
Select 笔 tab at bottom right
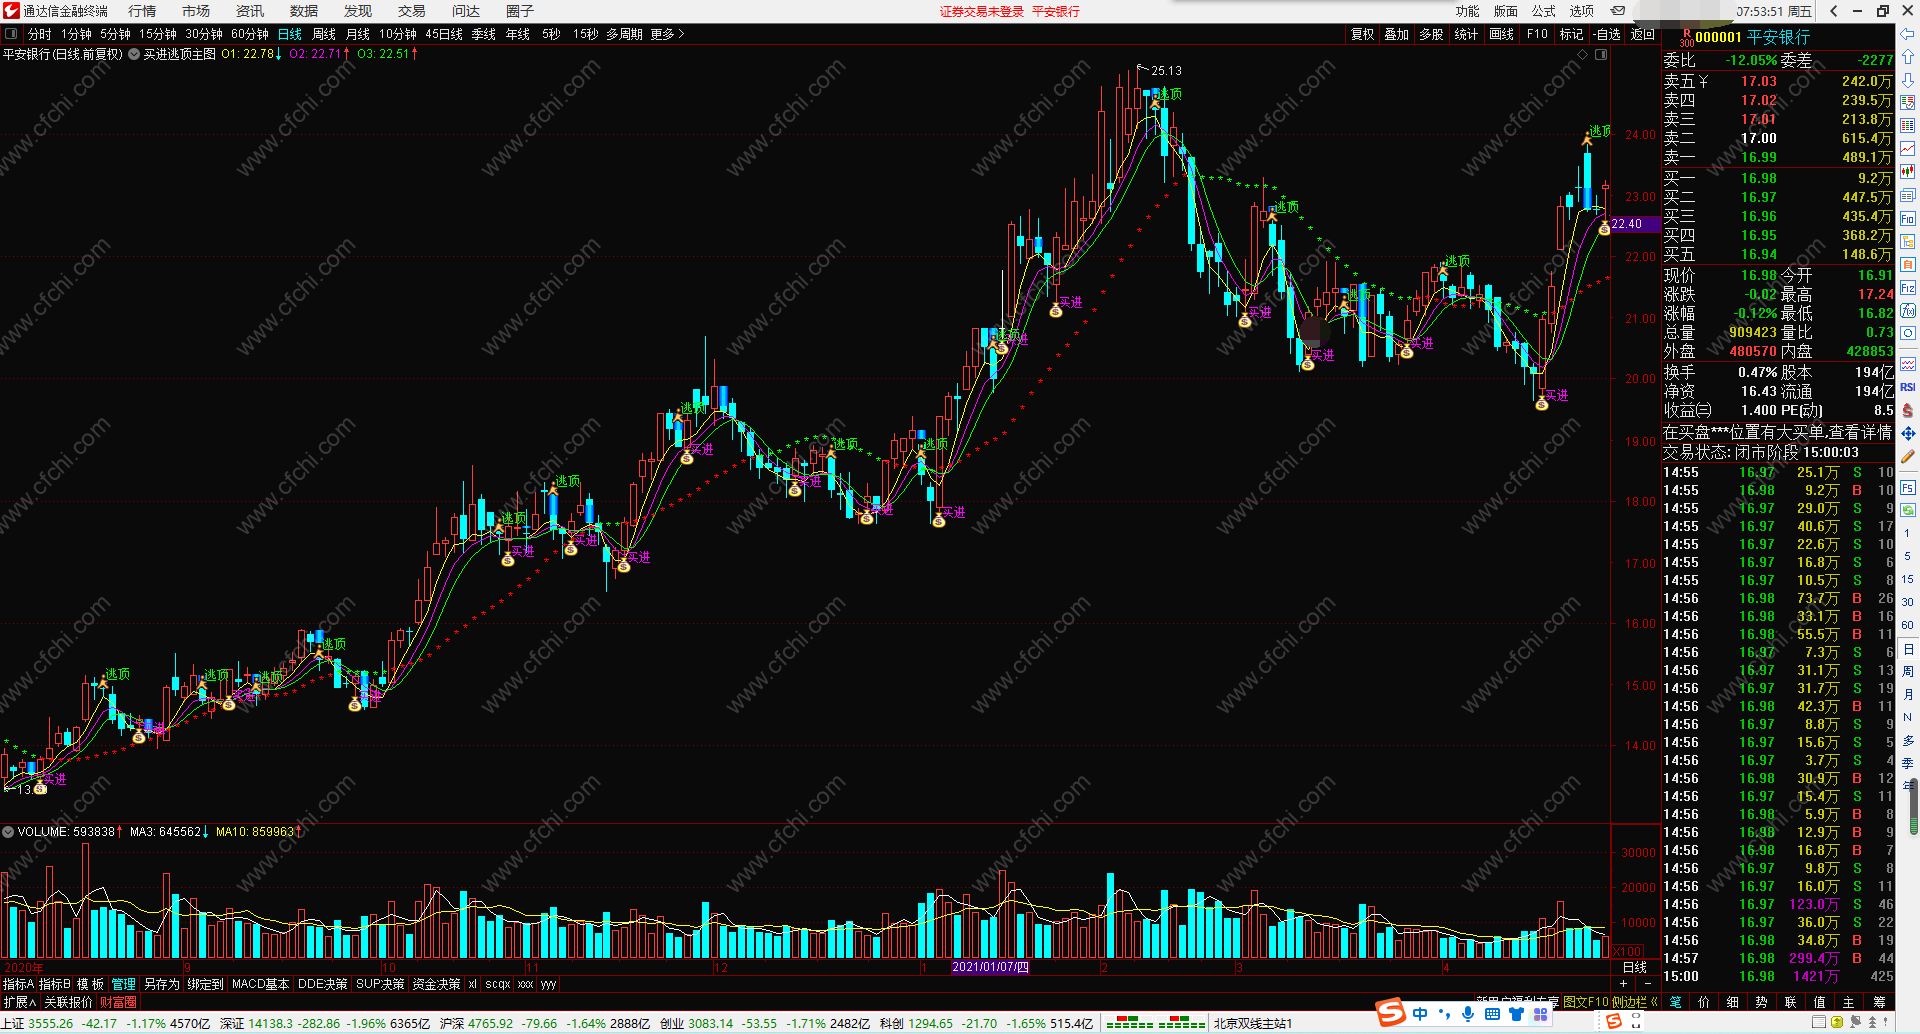click(x=1676, y=1002)
